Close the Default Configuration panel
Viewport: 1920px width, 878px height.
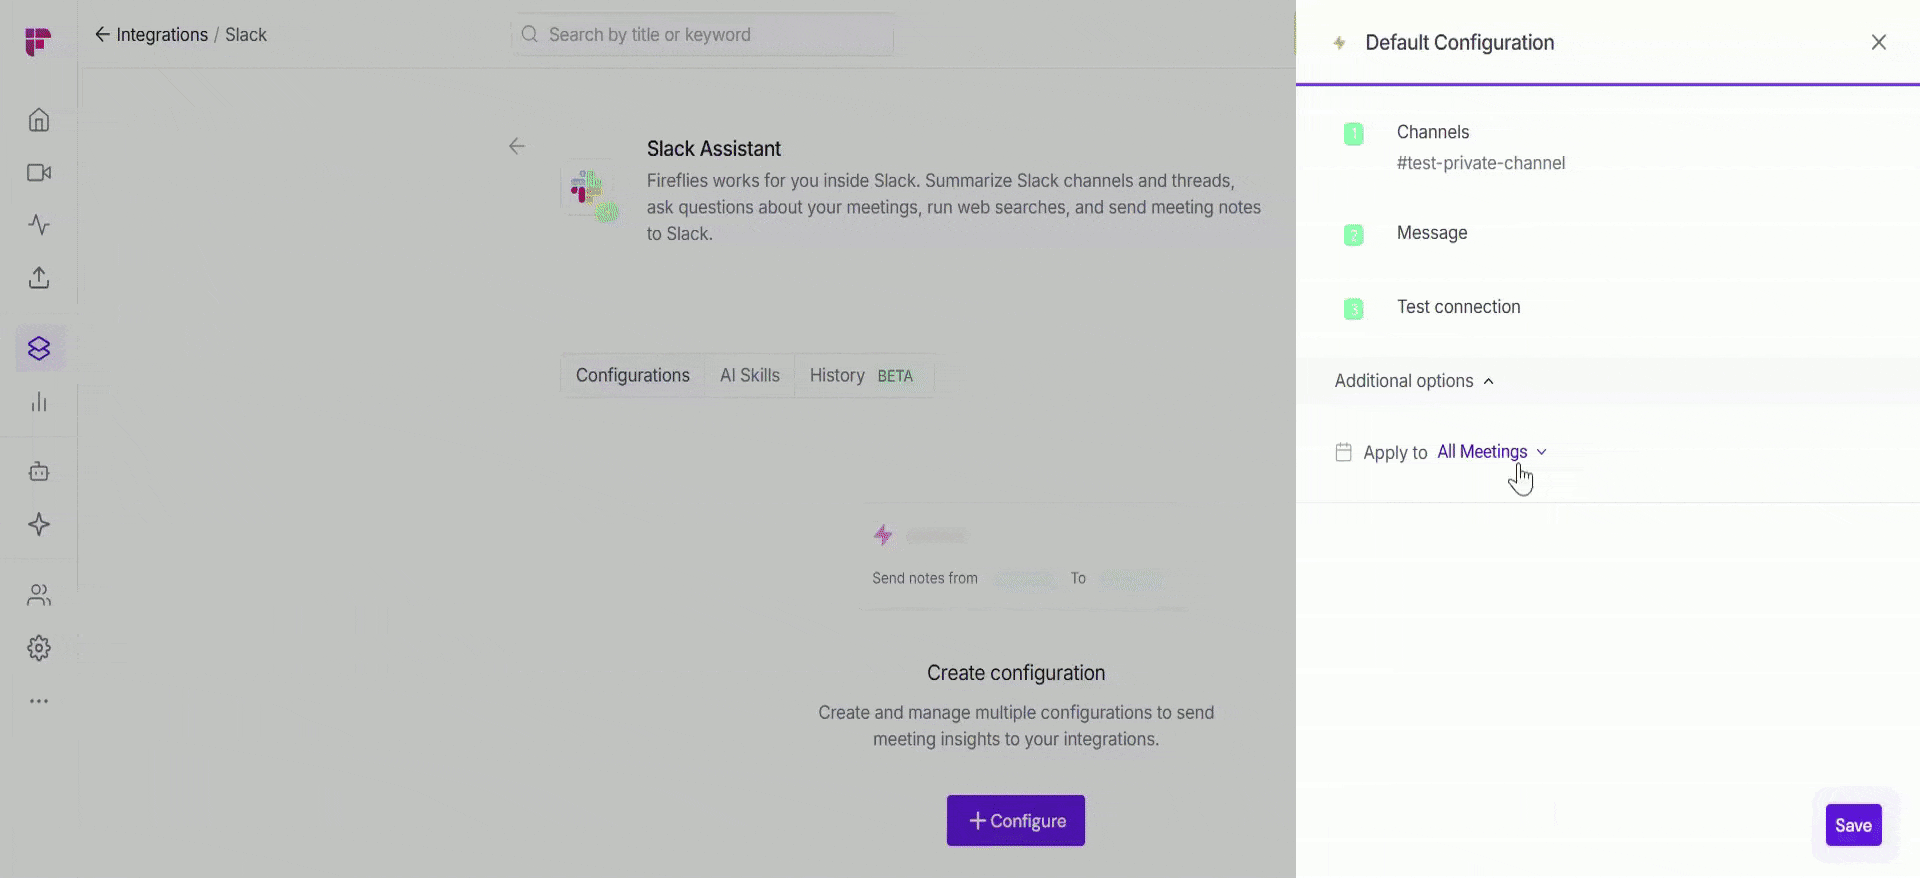click(1879, 42)
